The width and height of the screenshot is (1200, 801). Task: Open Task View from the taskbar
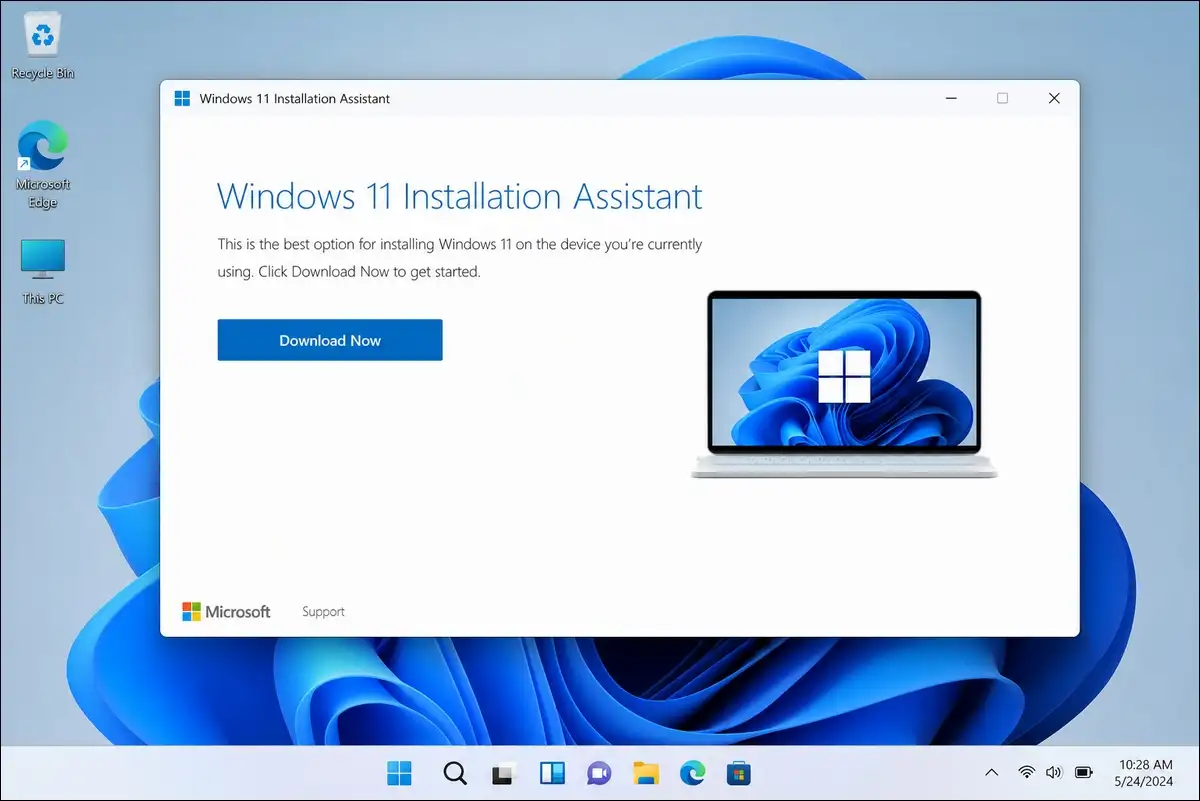point(503,773)
